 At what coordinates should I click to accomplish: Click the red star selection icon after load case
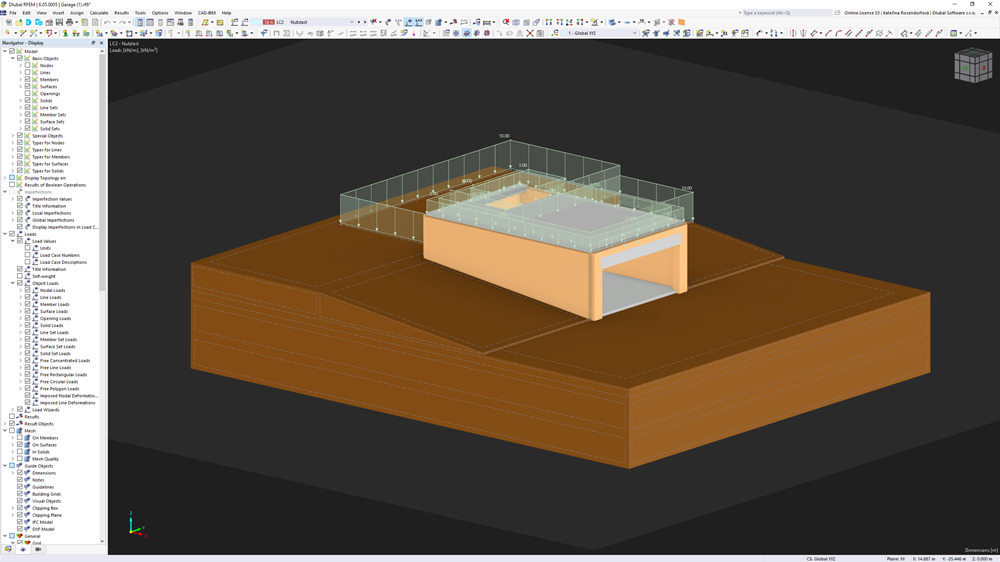click(x=373, y=22)
